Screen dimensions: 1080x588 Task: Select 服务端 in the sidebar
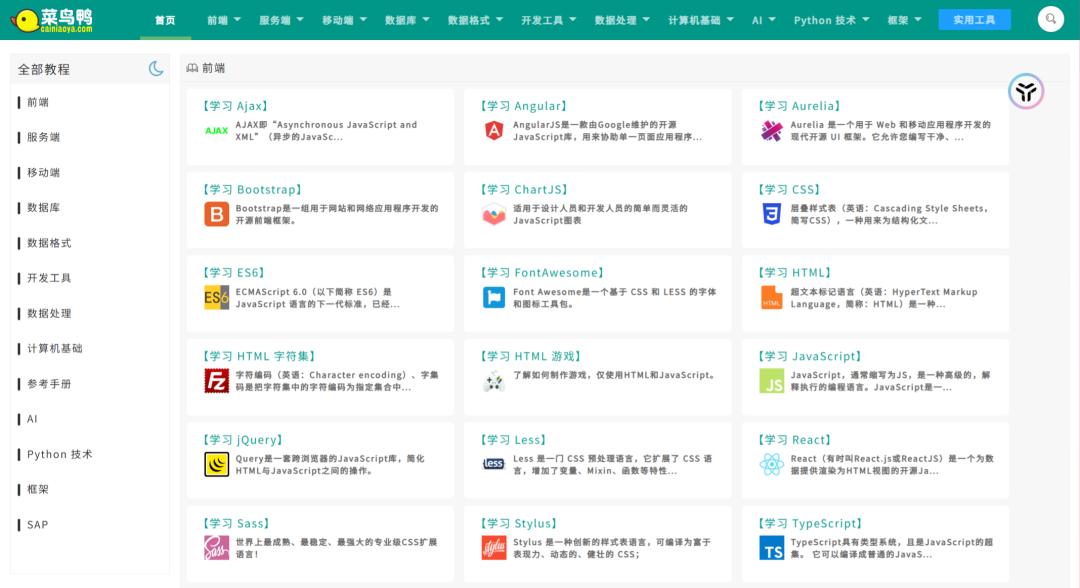43,138
